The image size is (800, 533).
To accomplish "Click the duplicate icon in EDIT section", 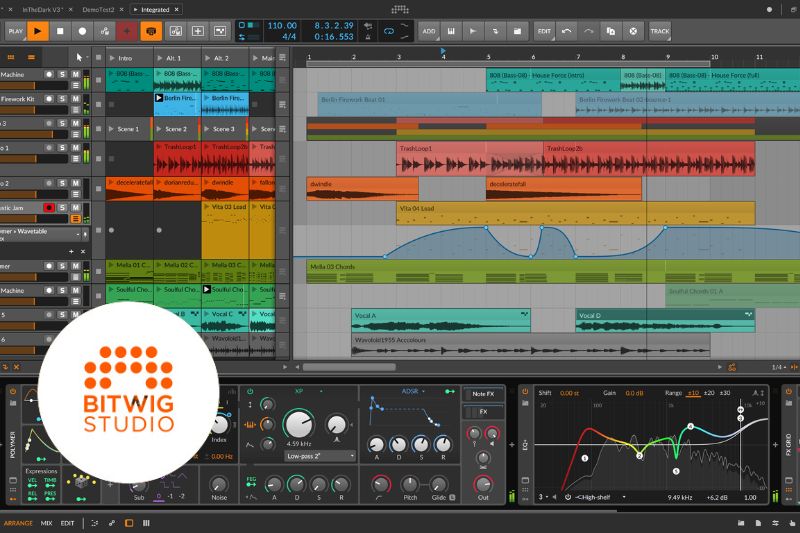I will point(611,31).
